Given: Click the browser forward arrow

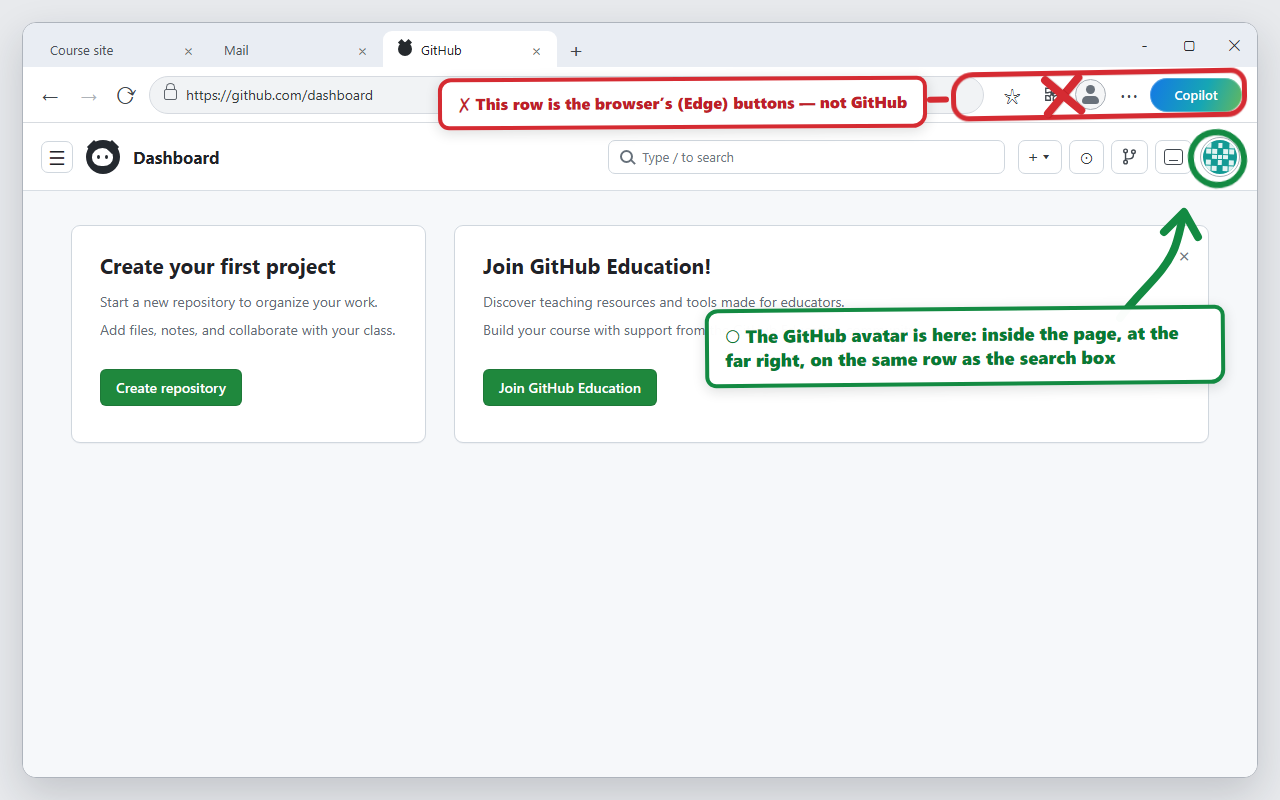Looking at the screenshot, I should pyautogui.click(x=89, y=96).
